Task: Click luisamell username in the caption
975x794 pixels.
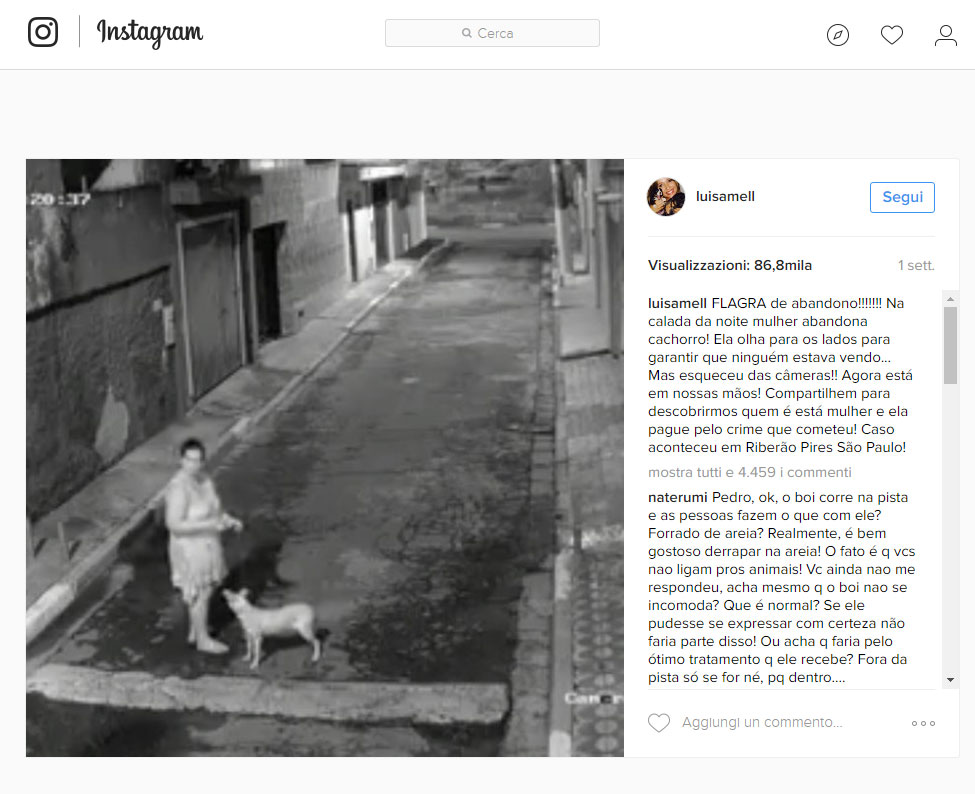Action: click(x=677, y=303)
